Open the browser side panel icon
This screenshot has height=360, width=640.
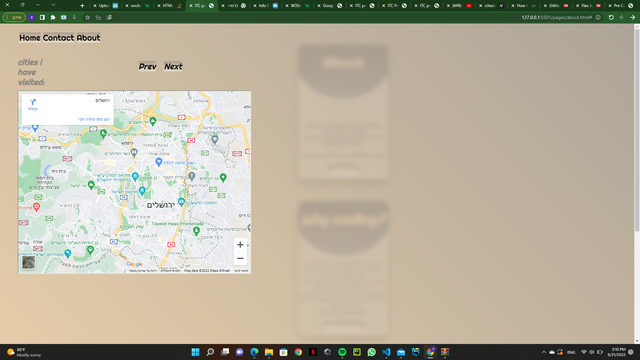(x=42, y=18)
